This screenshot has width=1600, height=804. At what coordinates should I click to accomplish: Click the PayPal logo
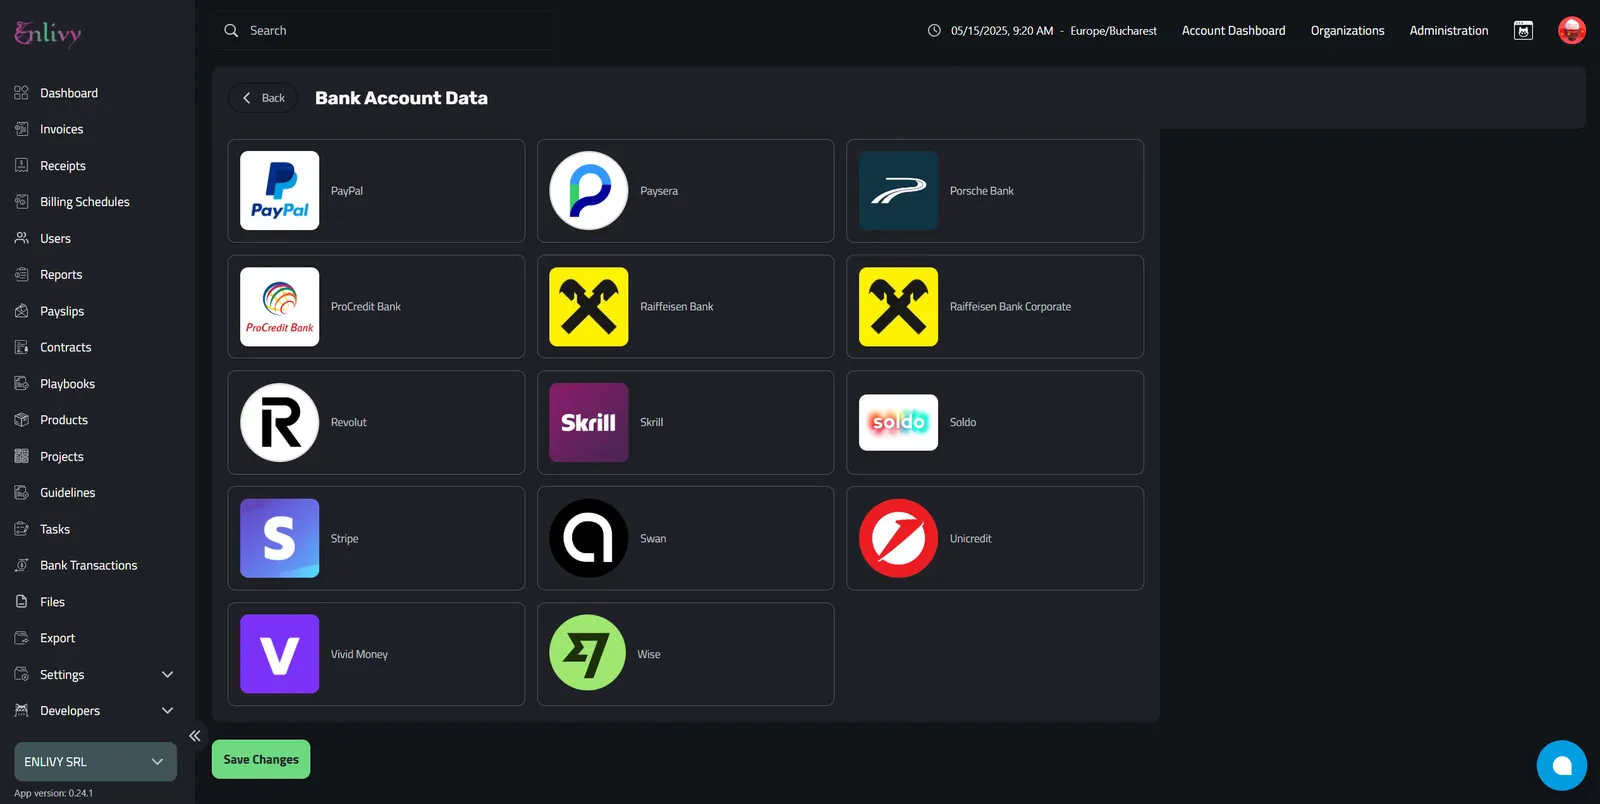point(280,191)
